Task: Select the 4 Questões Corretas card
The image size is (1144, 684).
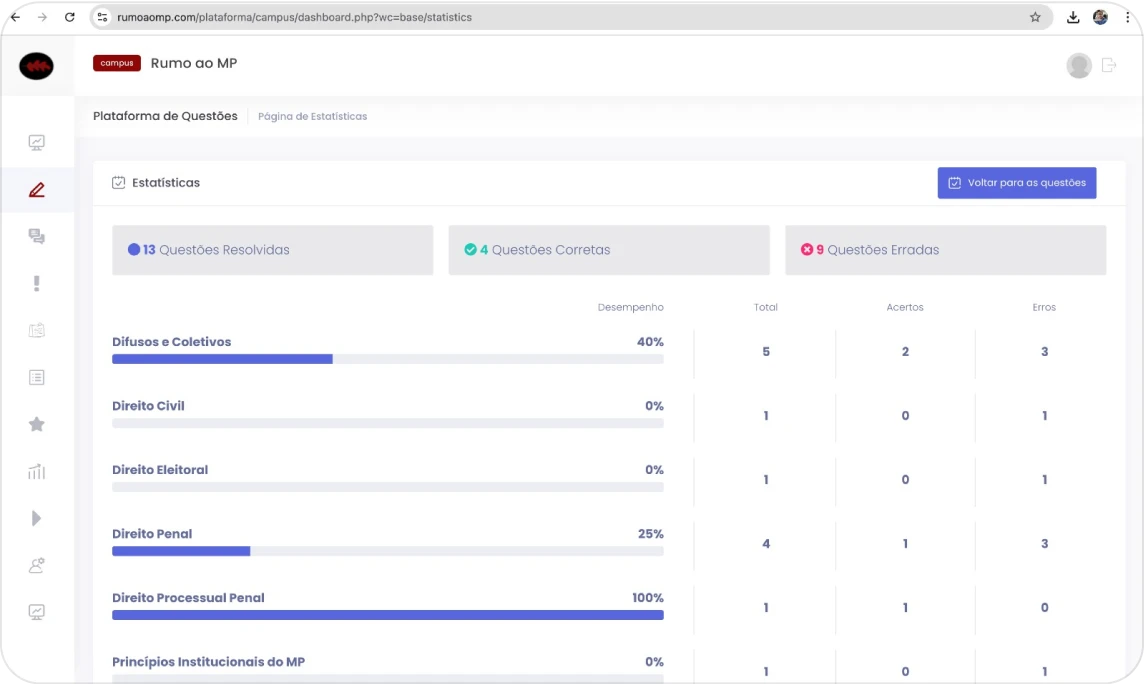Action: tap(608, 250)
